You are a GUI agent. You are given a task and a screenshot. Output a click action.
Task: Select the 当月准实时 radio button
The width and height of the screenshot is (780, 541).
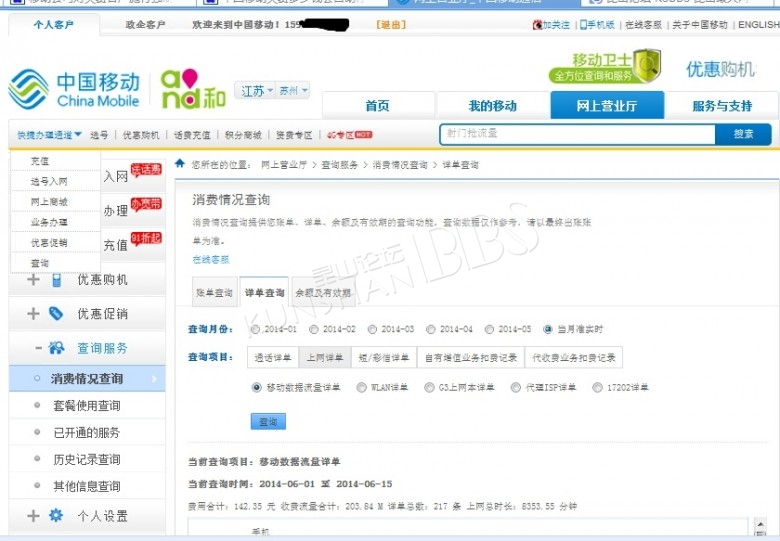(x=548, y=329)
